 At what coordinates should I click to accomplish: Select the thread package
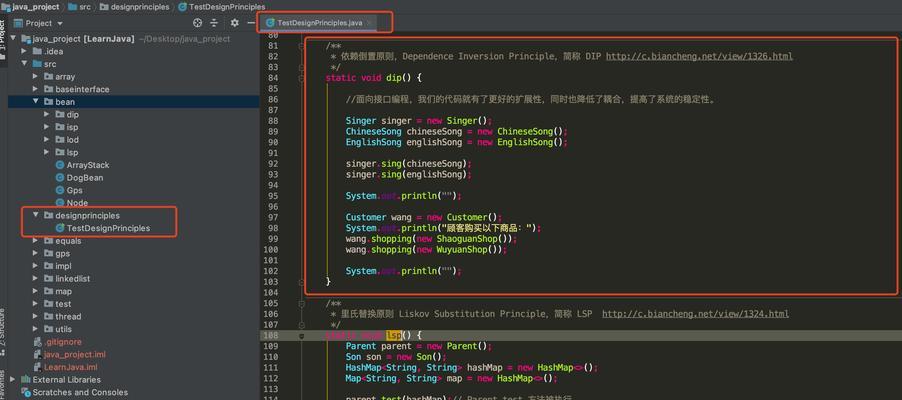pyautogui.click(x=68, y=316)
